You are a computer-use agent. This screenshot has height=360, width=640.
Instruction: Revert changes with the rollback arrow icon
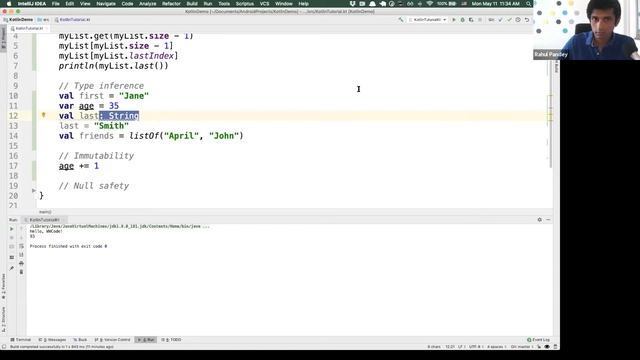pos(527,20)
